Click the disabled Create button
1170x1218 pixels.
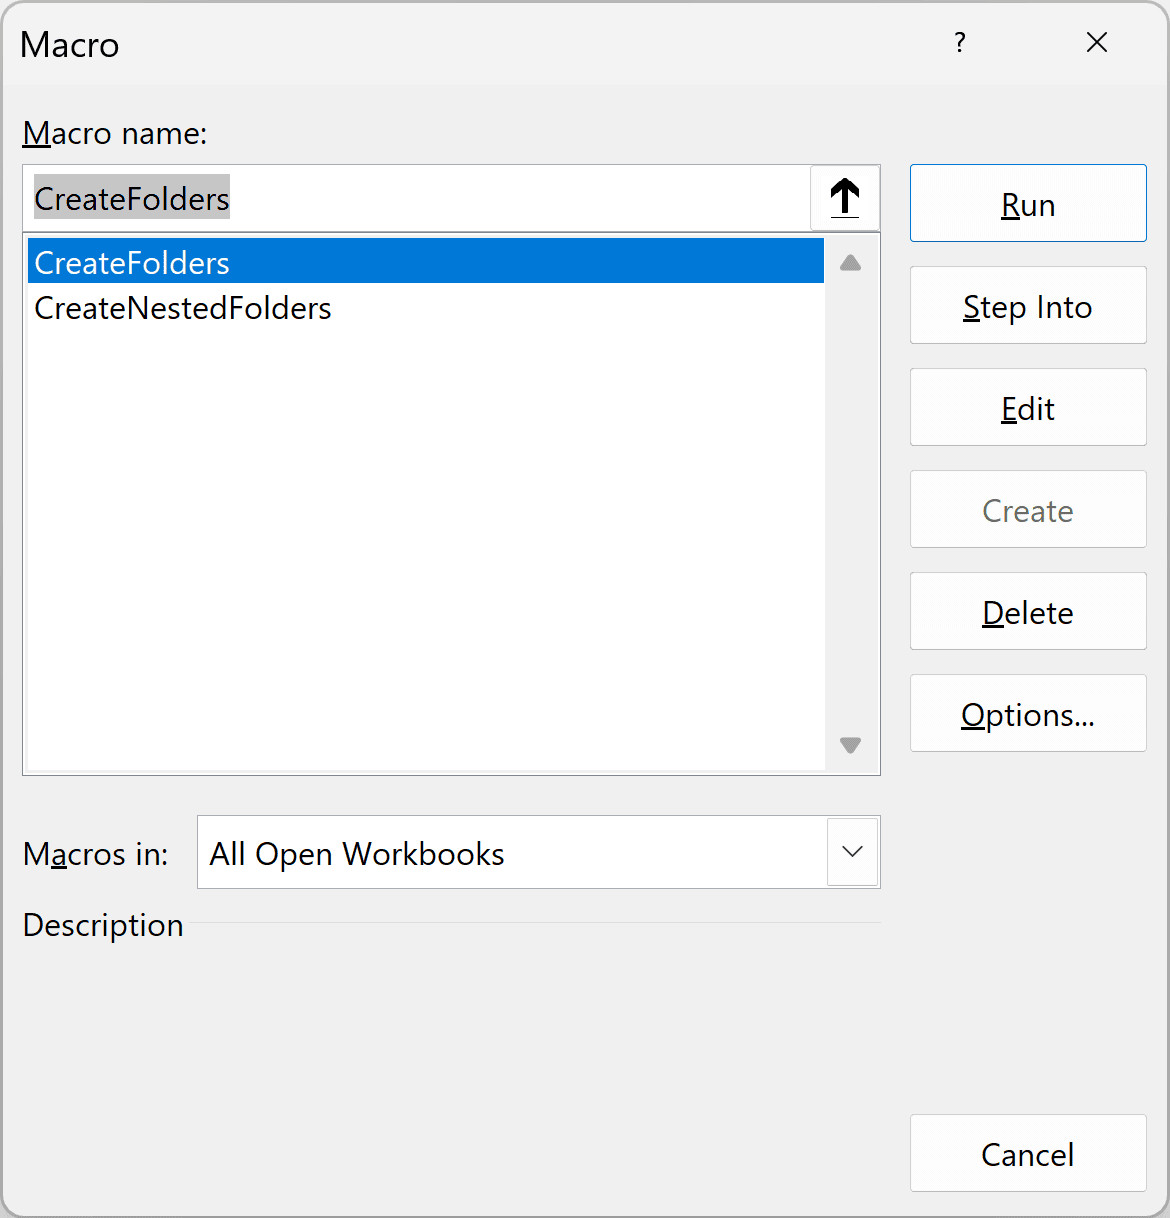coord(1027,509)
